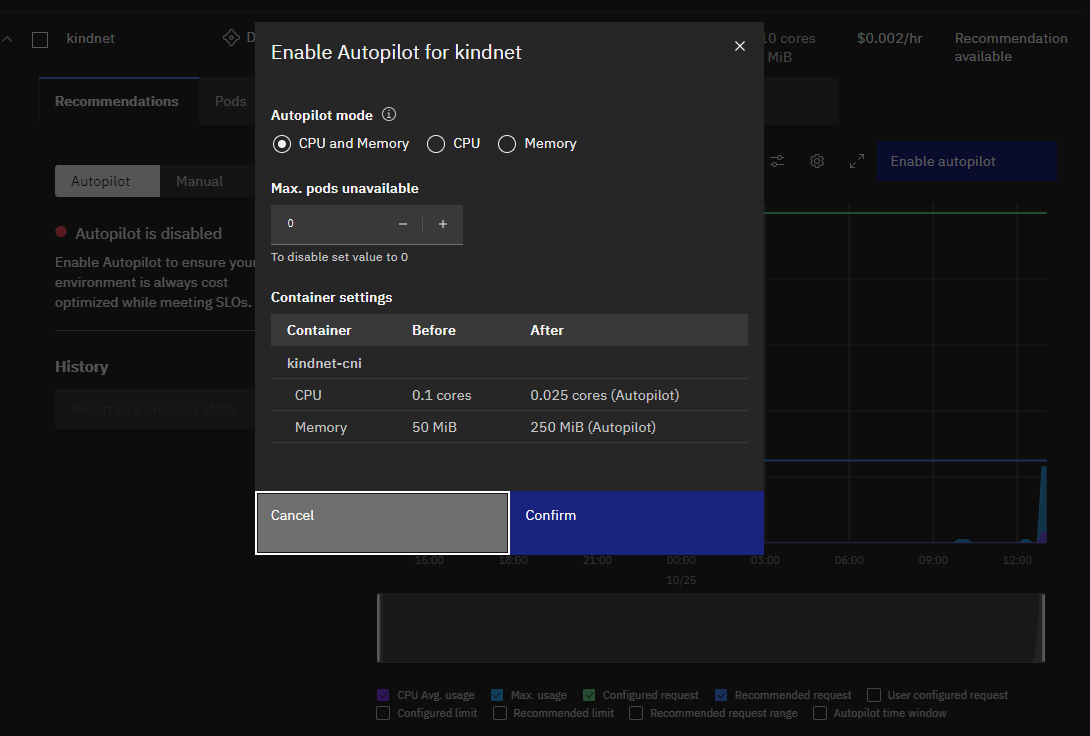Open chart filter sliders icon
Screen dimensions: 1090x736
[x=777, y=161]
